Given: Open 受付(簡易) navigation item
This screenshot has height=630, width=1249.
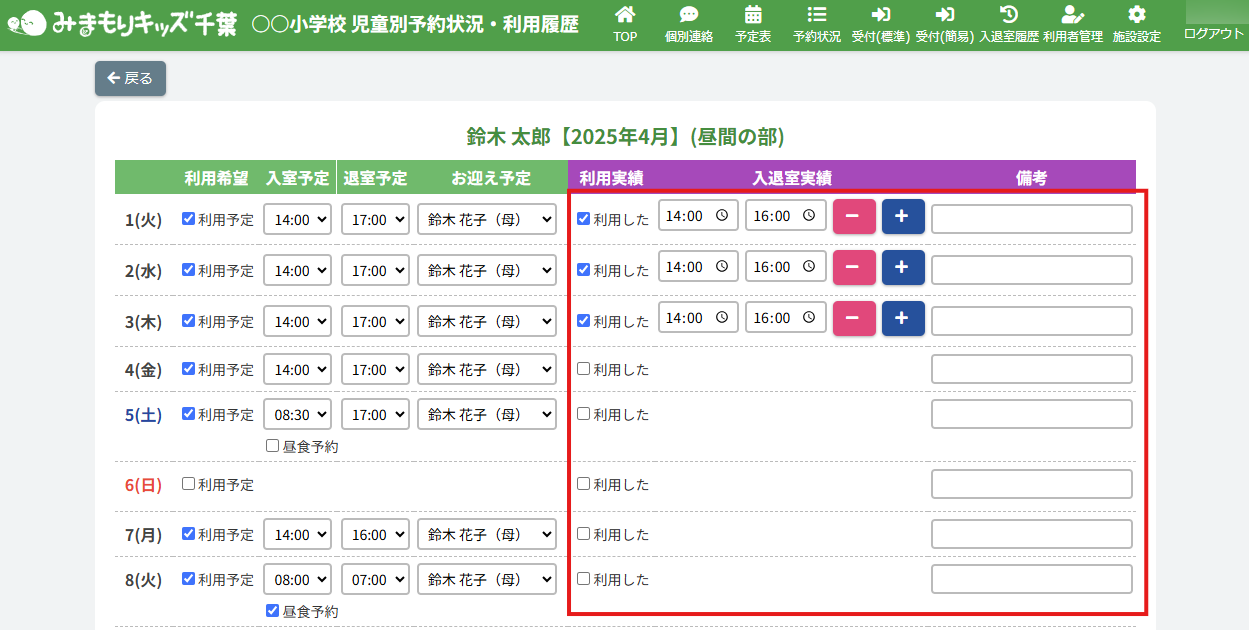Looking at the screenshot, I should (x=945, y=25).
